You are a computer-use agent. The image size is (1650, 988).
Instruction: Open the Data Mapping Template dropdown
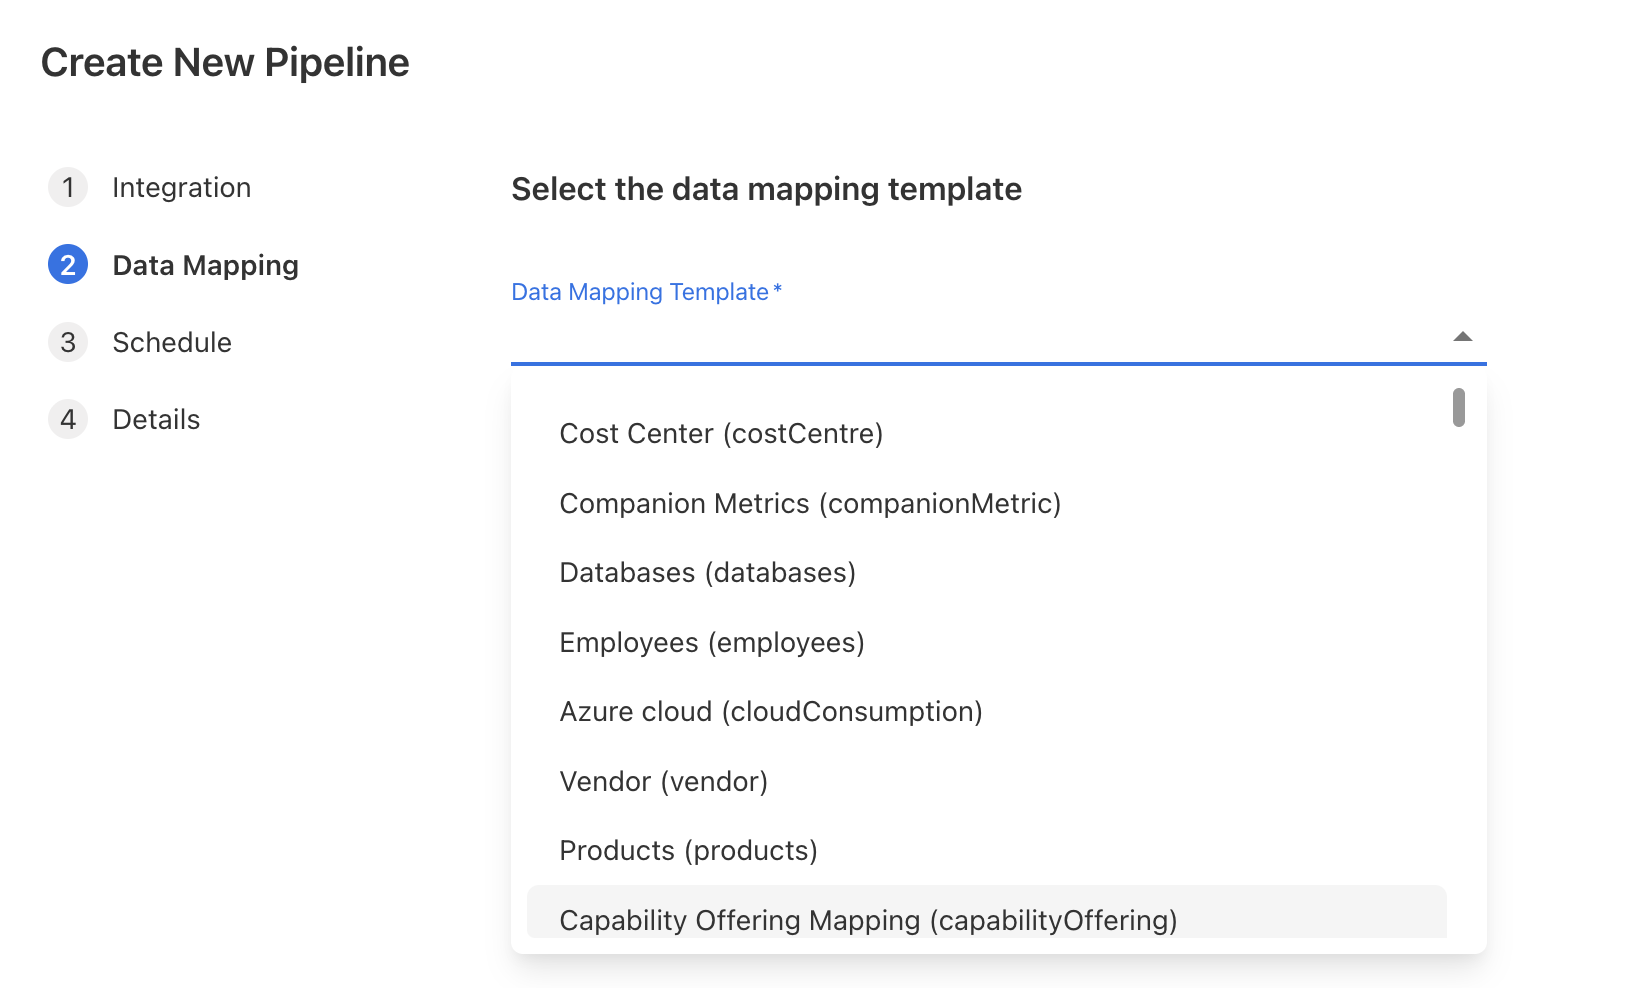(x=1000, y=340)
